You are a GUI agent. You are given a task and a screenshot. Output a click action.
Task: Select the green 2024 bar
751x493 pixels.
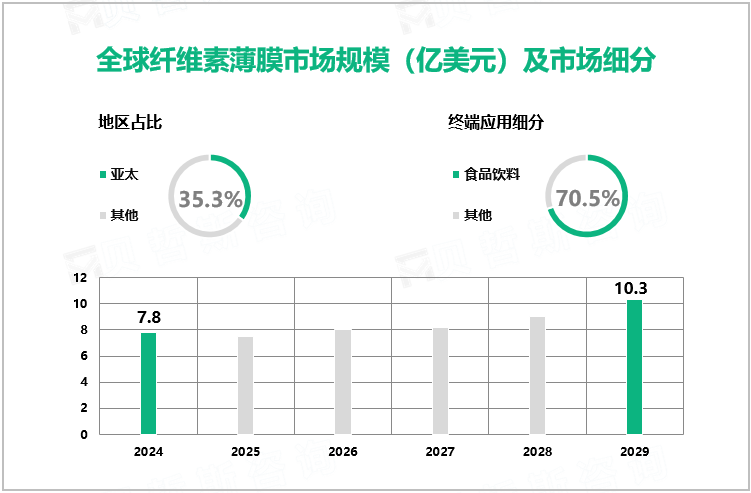[x=148, y=384]
